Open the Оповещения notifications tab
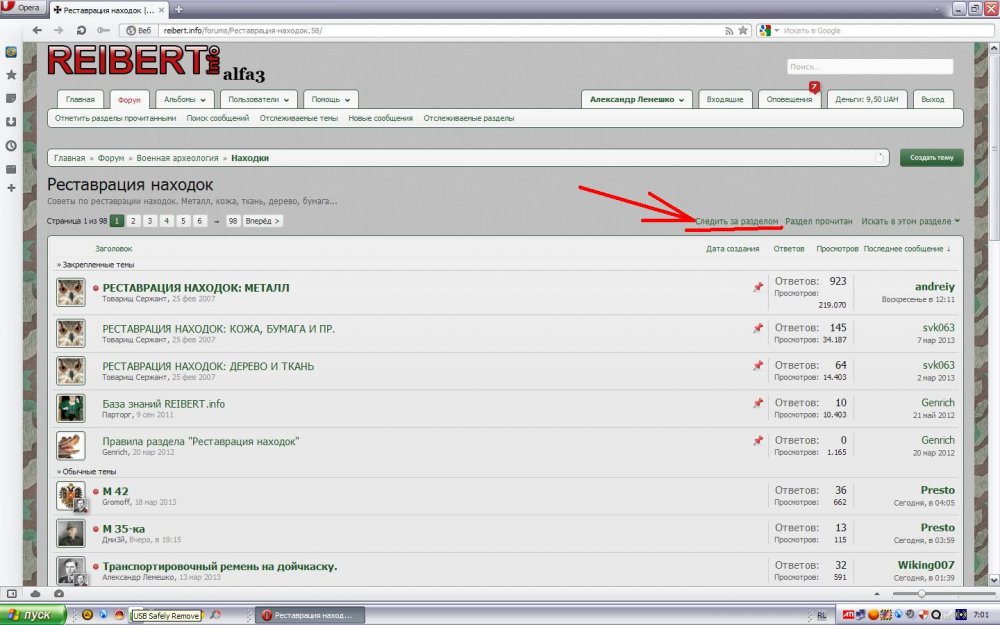The width and height of the screenshot is (1000, 625). 789,100
